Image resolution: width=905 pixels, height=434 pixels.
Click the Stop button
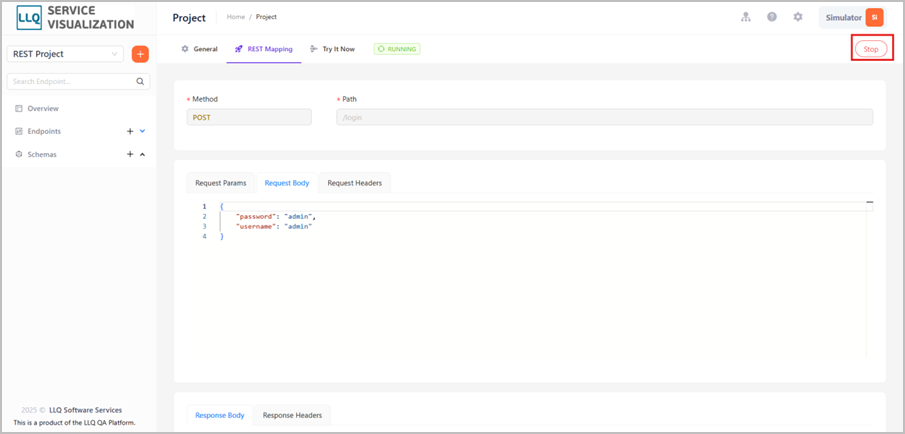871,49
